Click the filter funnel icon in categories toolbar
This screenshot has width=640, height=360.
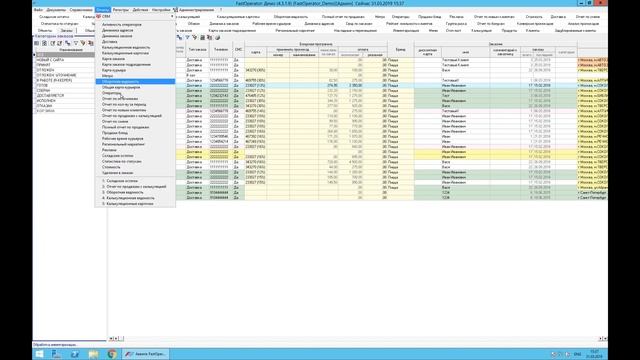coord(76,43)
